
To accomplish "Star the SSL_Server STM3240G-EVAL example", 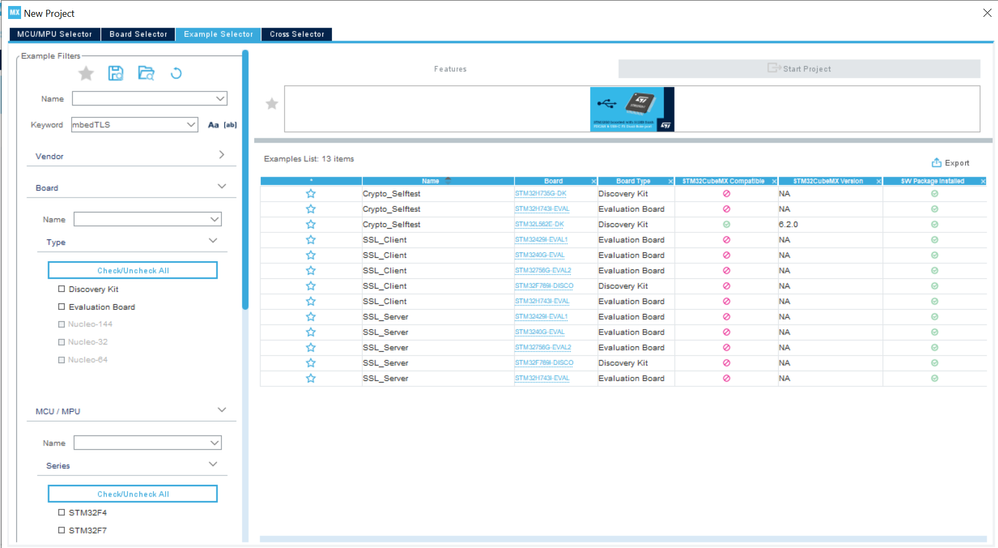I will [311, 332].
